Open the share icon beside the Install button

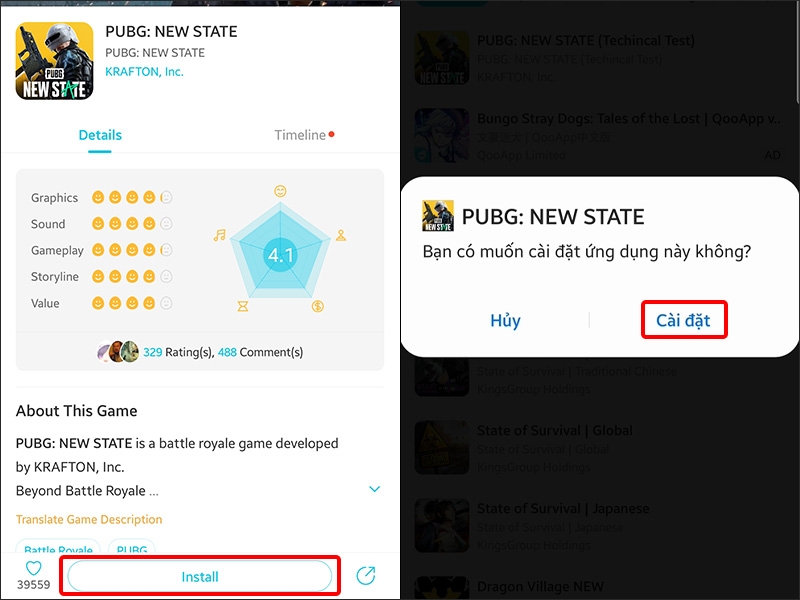pyautogui.click(x=375, y=576)
